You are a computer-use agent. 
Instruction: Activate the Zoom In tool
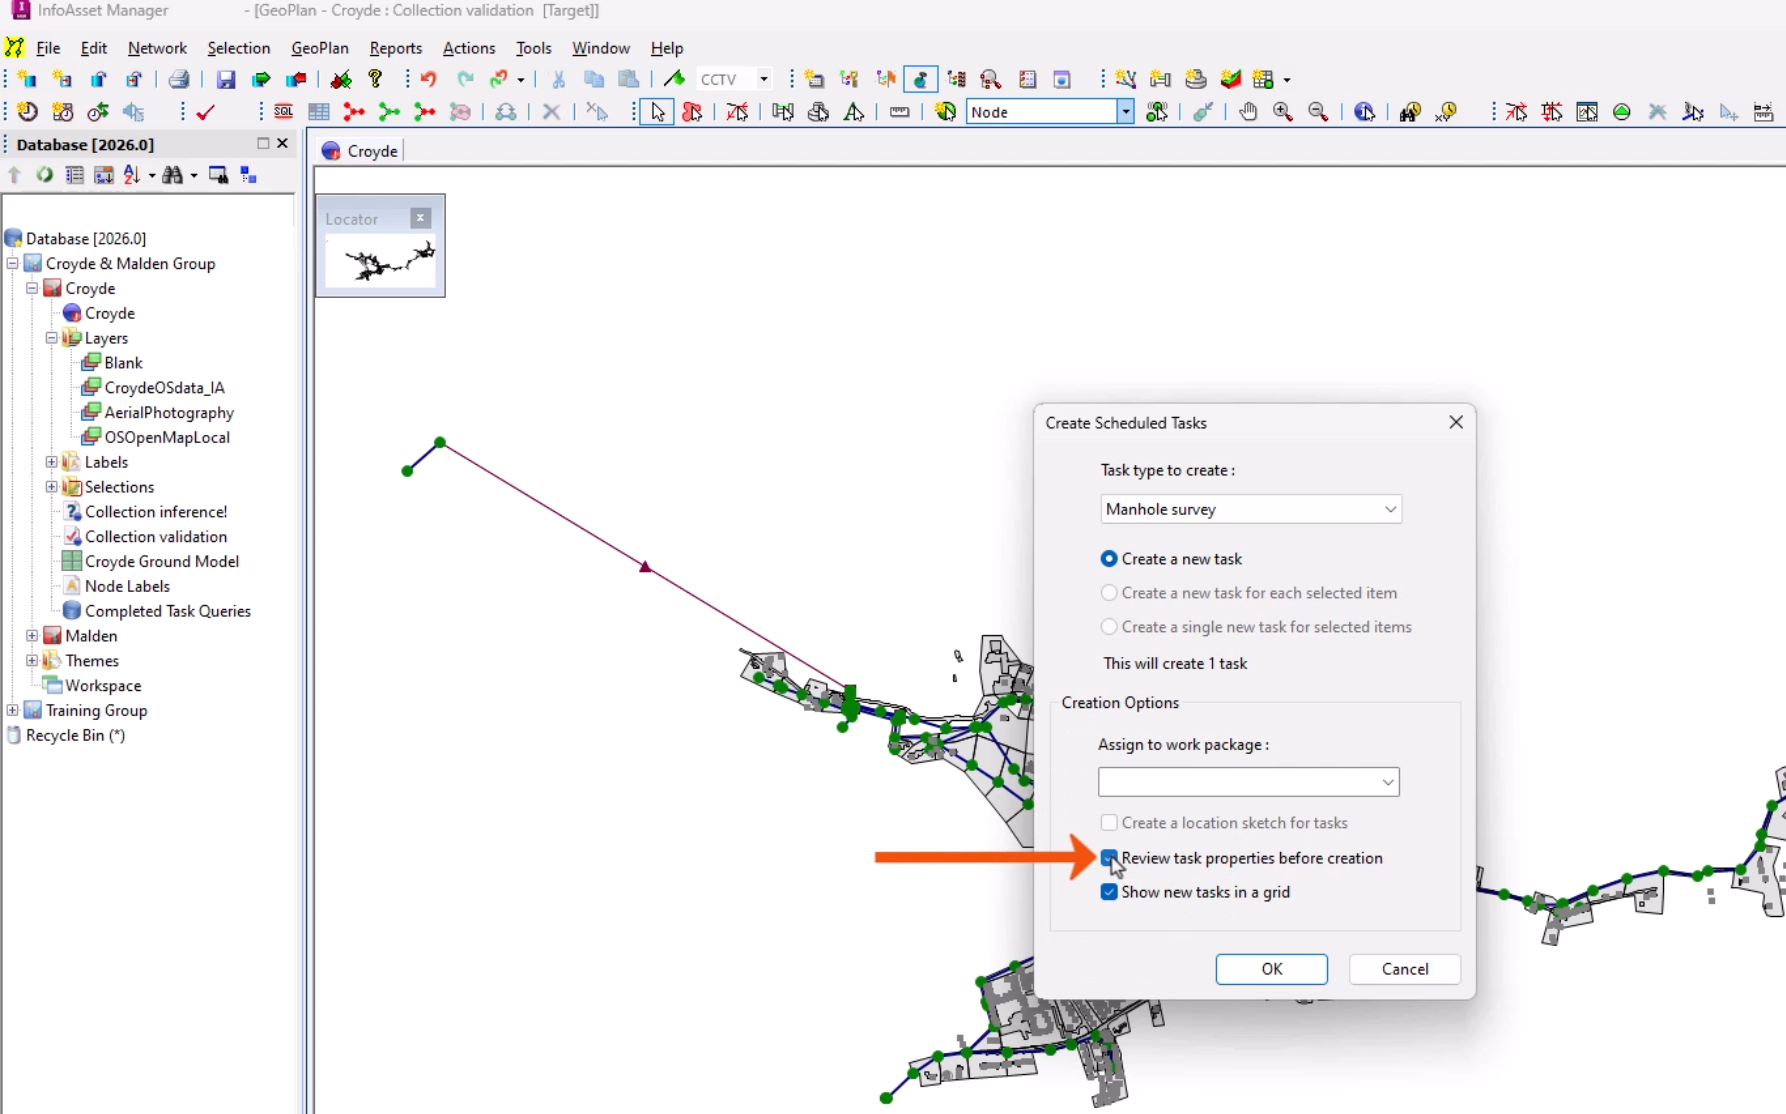pos(1284,112)
